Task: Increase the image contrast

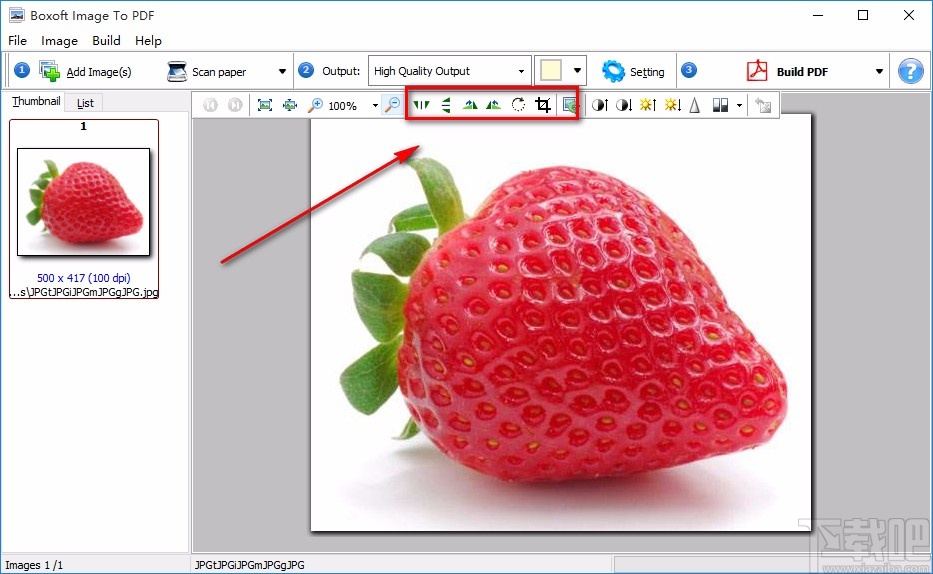Action: click(x=599, y=105)
